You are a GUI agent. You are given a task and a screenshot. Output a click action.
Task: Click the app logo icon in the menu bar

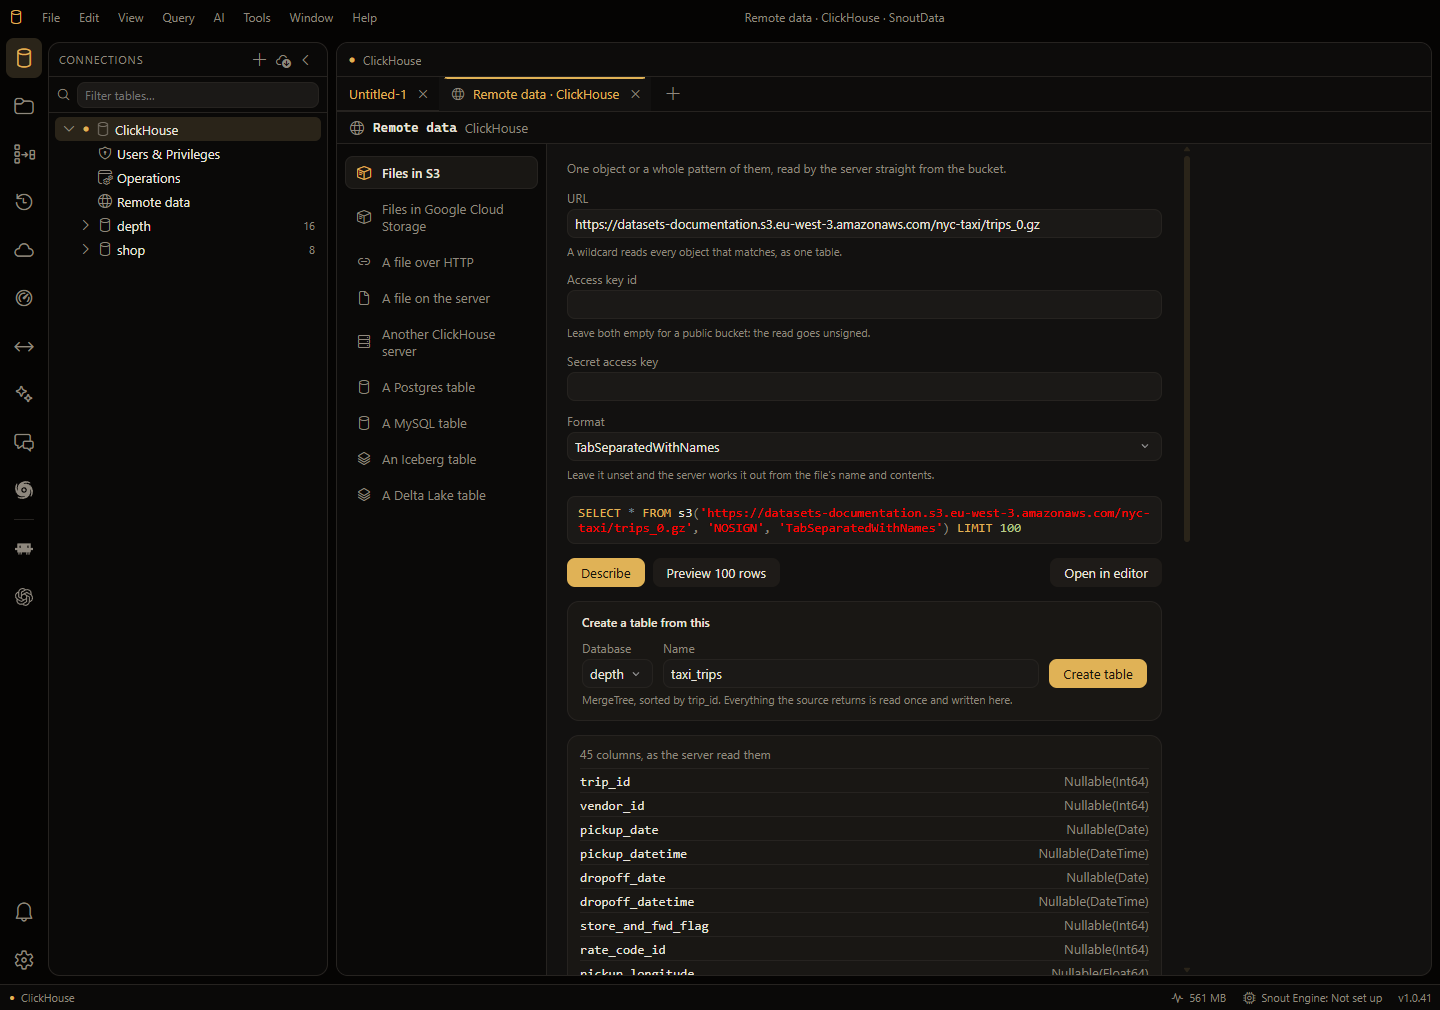(16, 17)
